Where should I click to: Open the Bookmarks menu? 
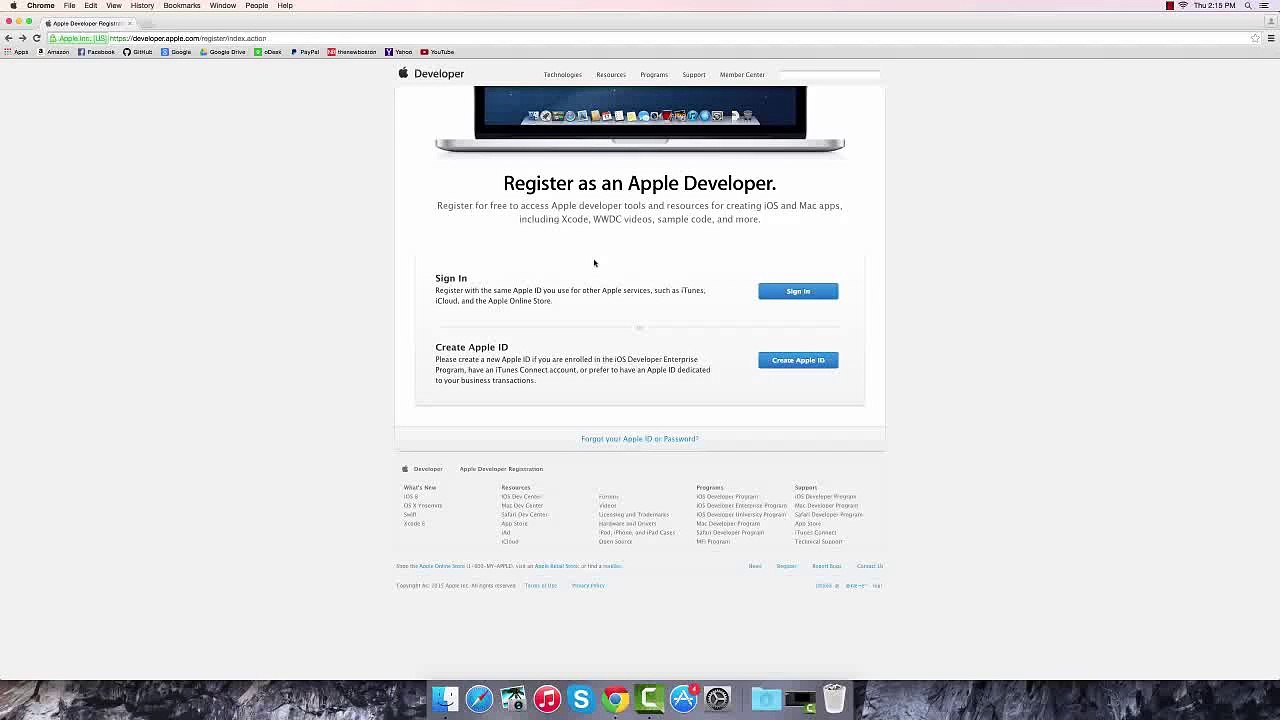coord(182,6)
